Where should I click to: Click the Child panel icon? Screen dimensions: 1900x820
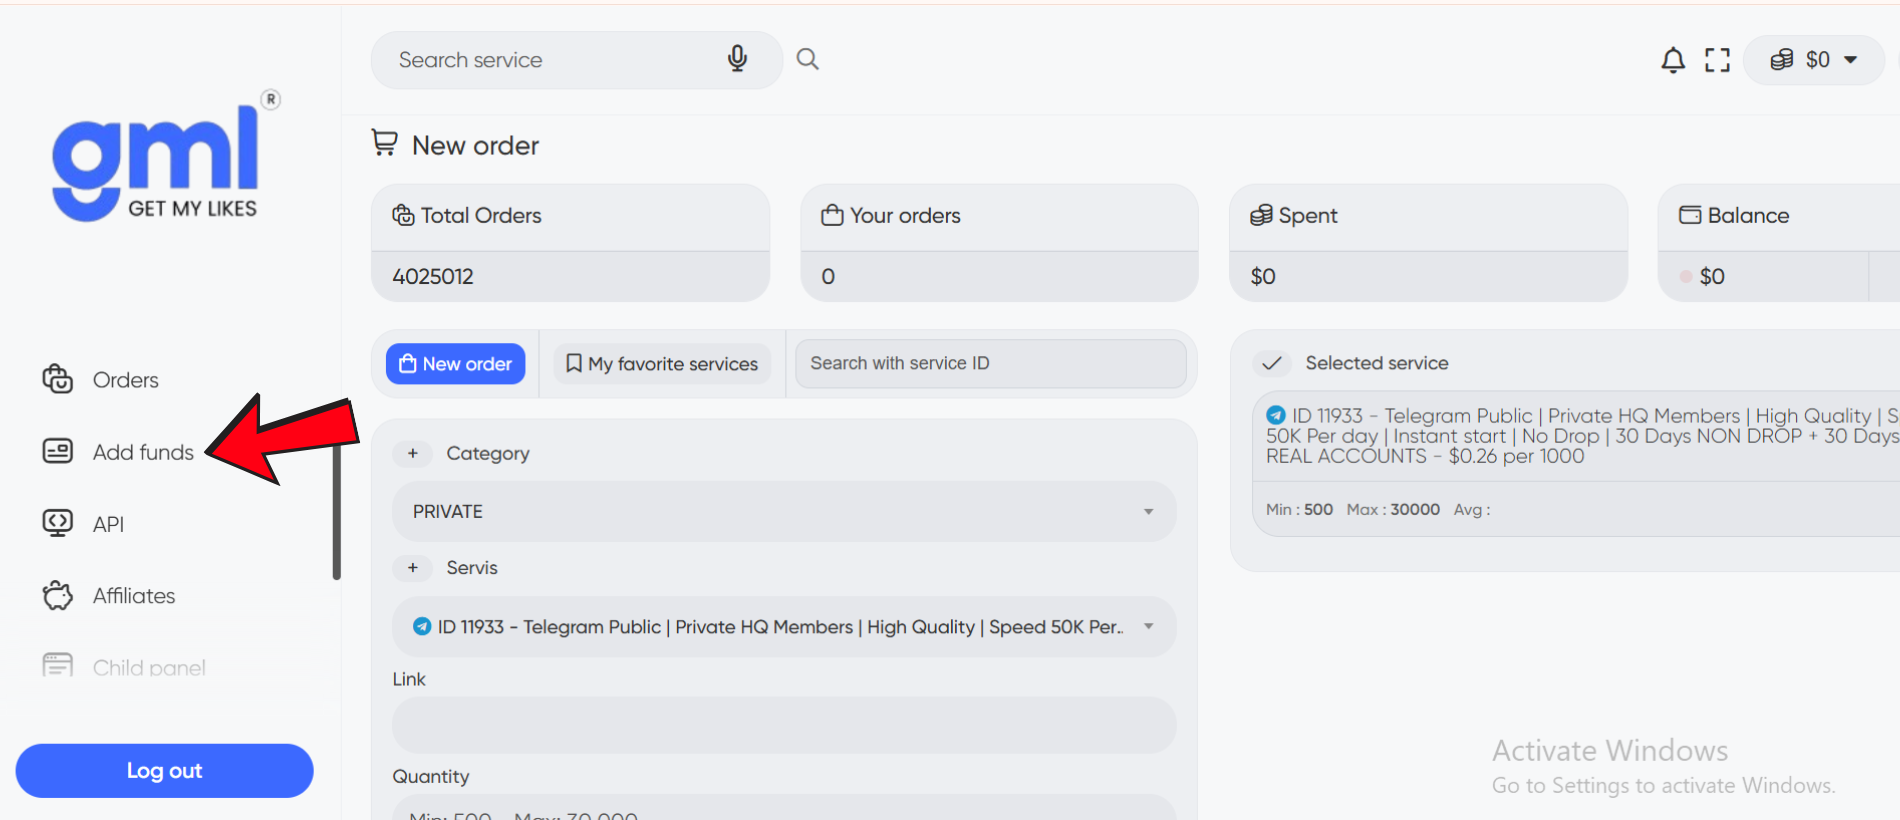pos(58,665)
